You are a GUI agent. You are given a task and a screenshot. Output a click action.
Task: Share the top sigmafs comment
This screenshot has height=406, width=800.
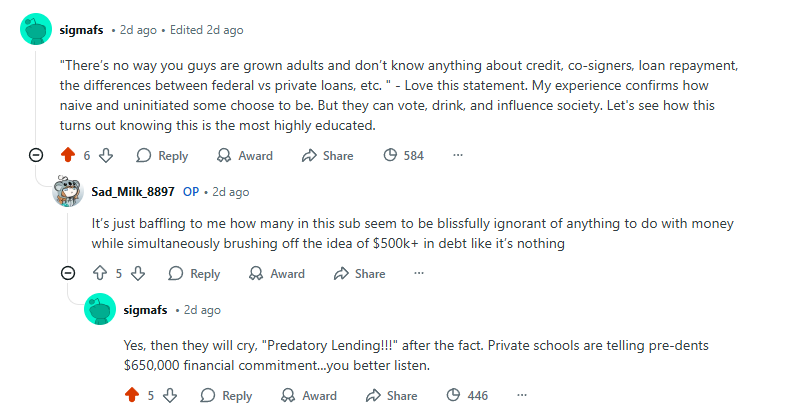(327, 155)
